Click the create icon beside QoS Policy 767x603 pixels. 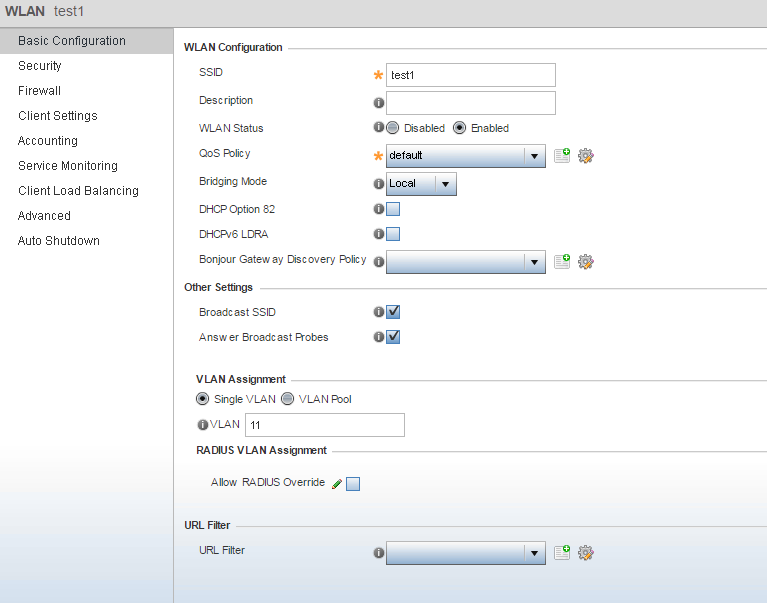click(x=562, y=156)
